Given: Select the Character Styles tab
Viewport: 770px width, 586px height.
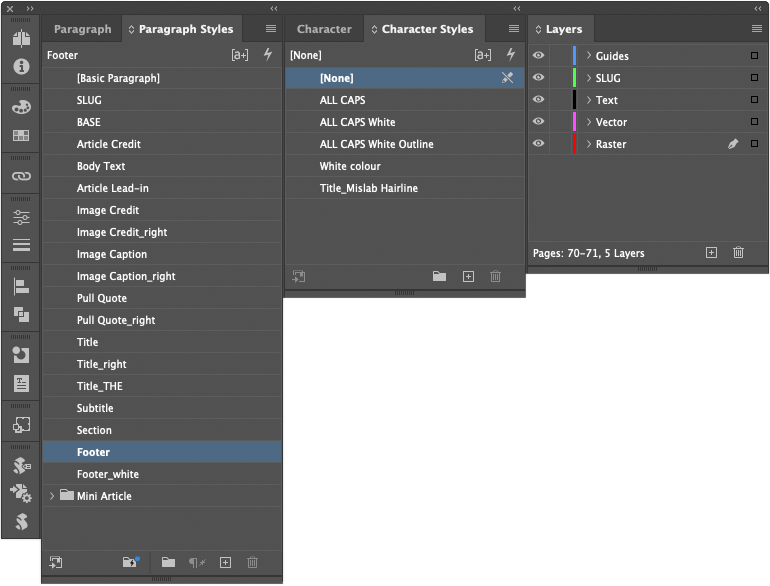Looking at the screenshot, I should pos(424,29).
